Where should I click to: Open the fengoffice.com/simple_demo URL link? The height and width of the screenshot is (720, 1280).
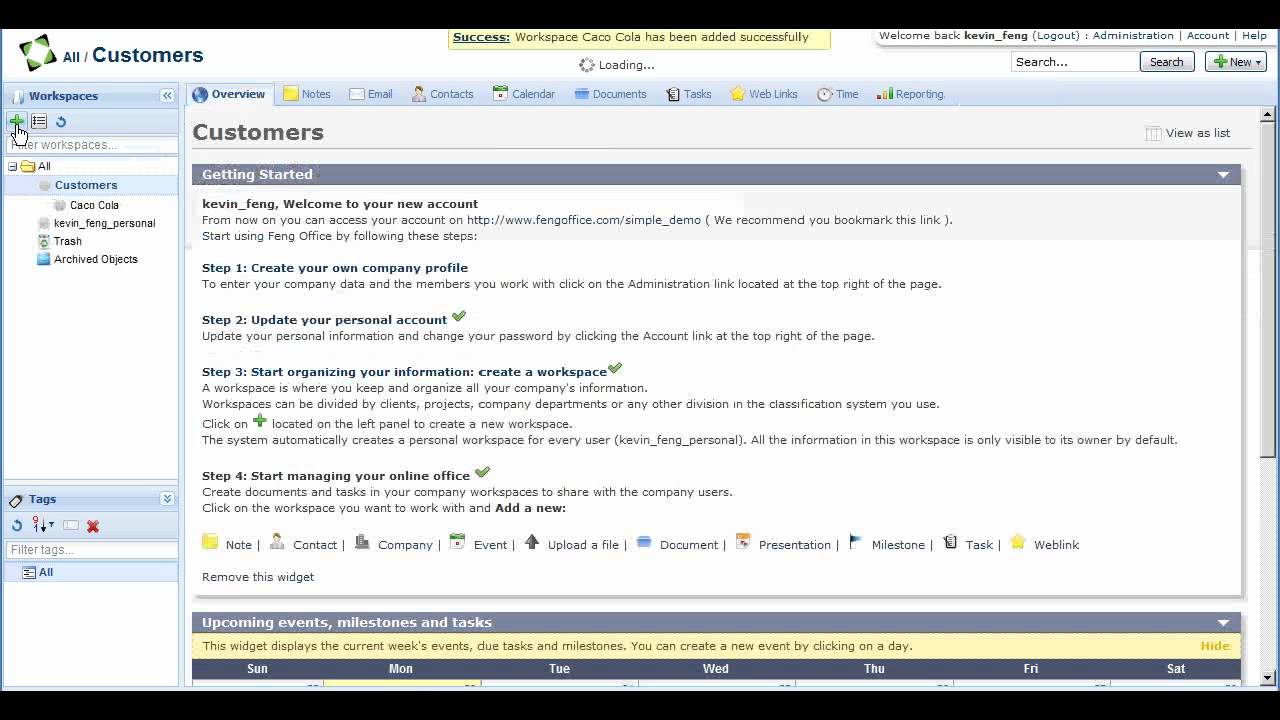click(x=584, y=220)
